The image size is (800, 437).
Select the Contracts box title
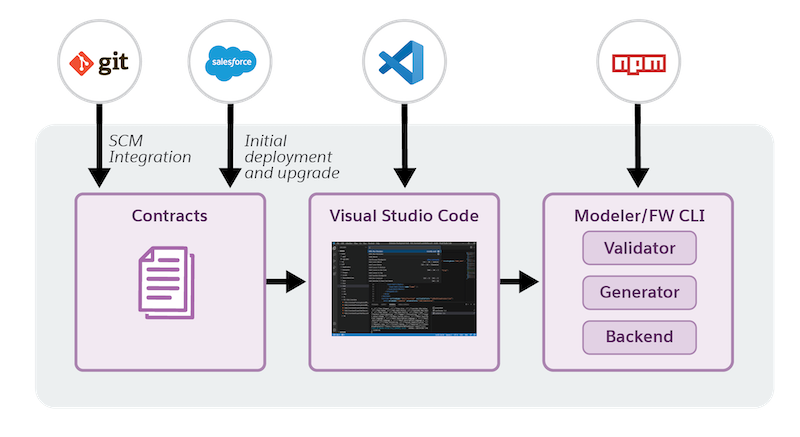tap(170, 216)
